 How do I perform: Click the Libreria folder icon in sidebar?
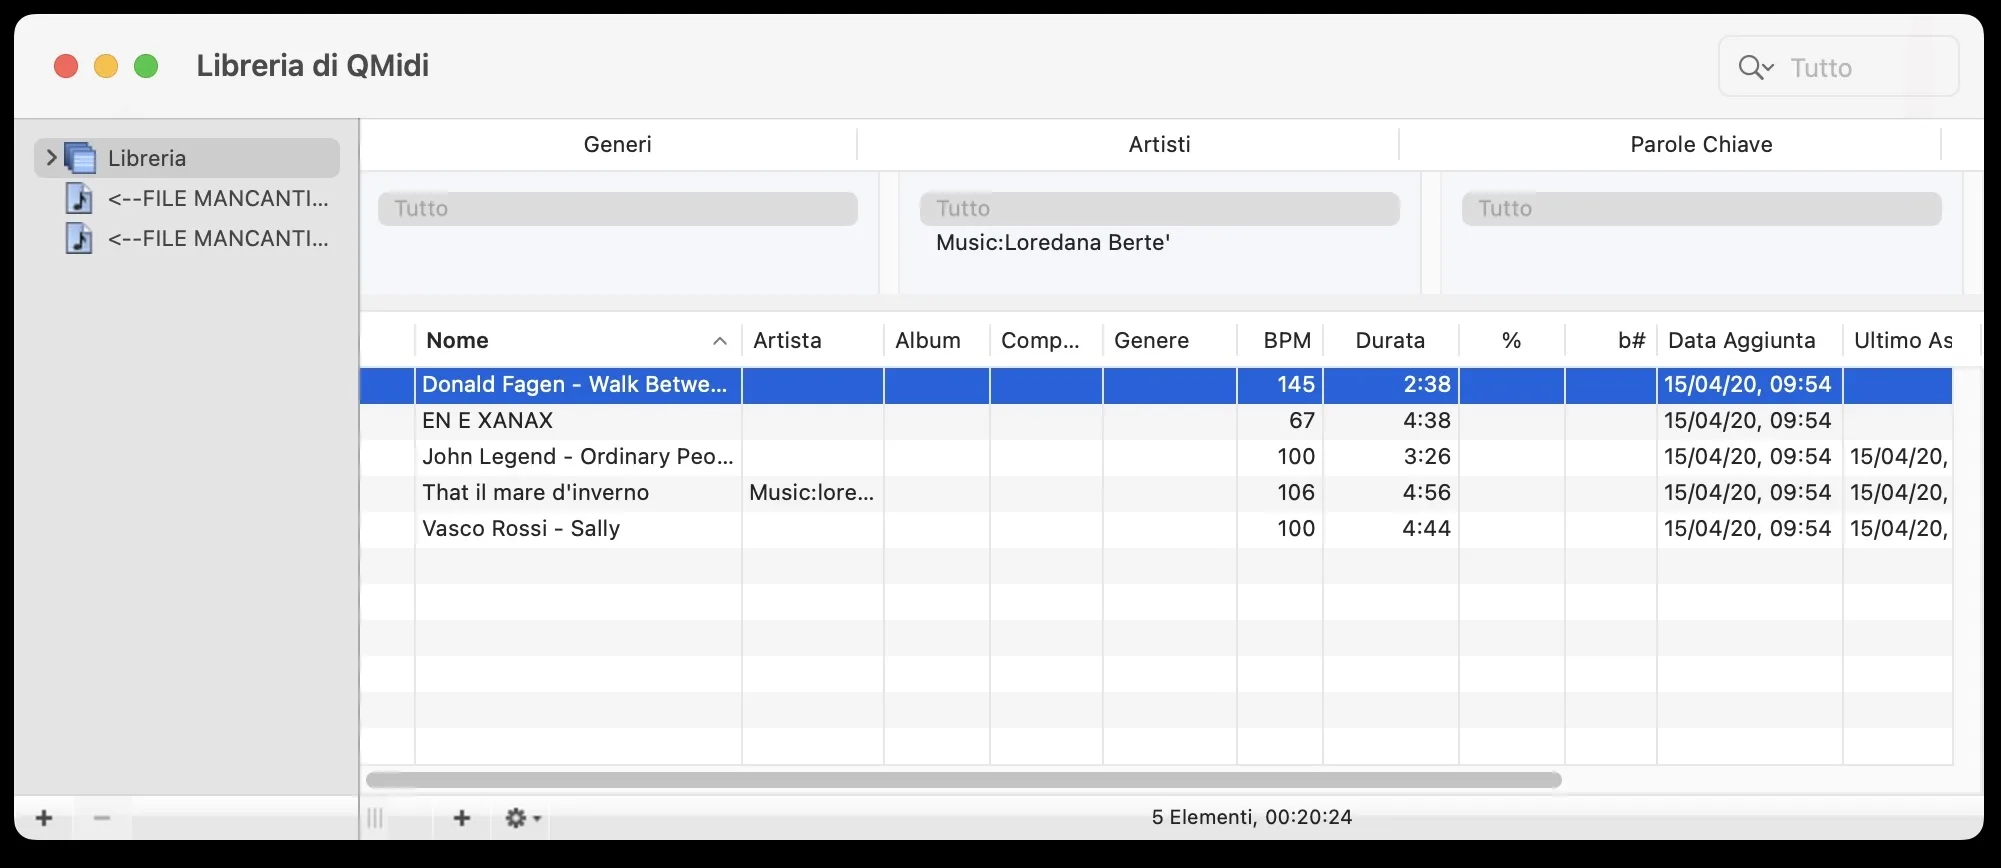[80, 158]
